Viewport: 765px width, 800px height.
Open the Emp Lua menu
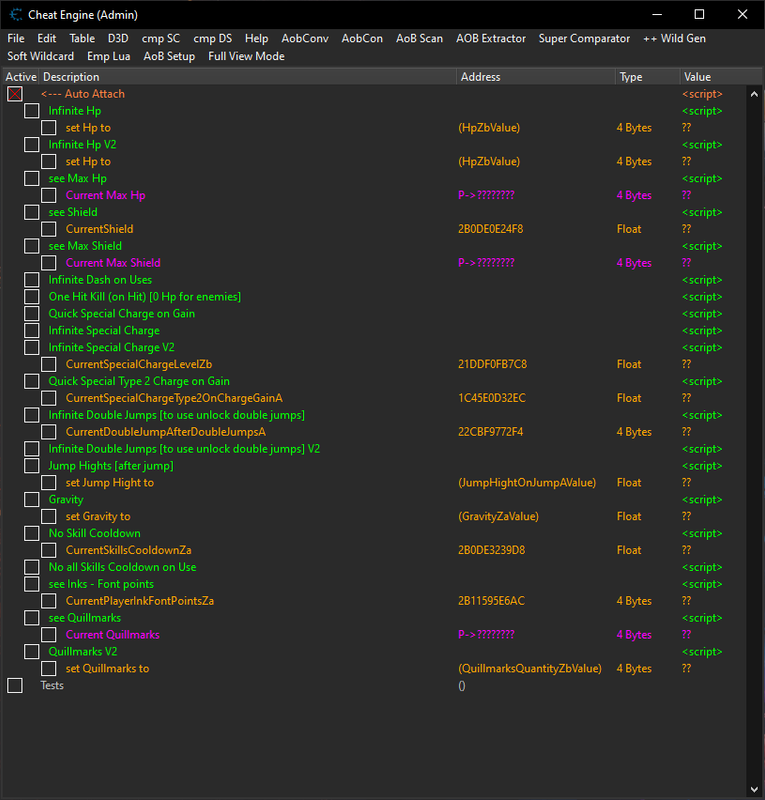(109, 57)
